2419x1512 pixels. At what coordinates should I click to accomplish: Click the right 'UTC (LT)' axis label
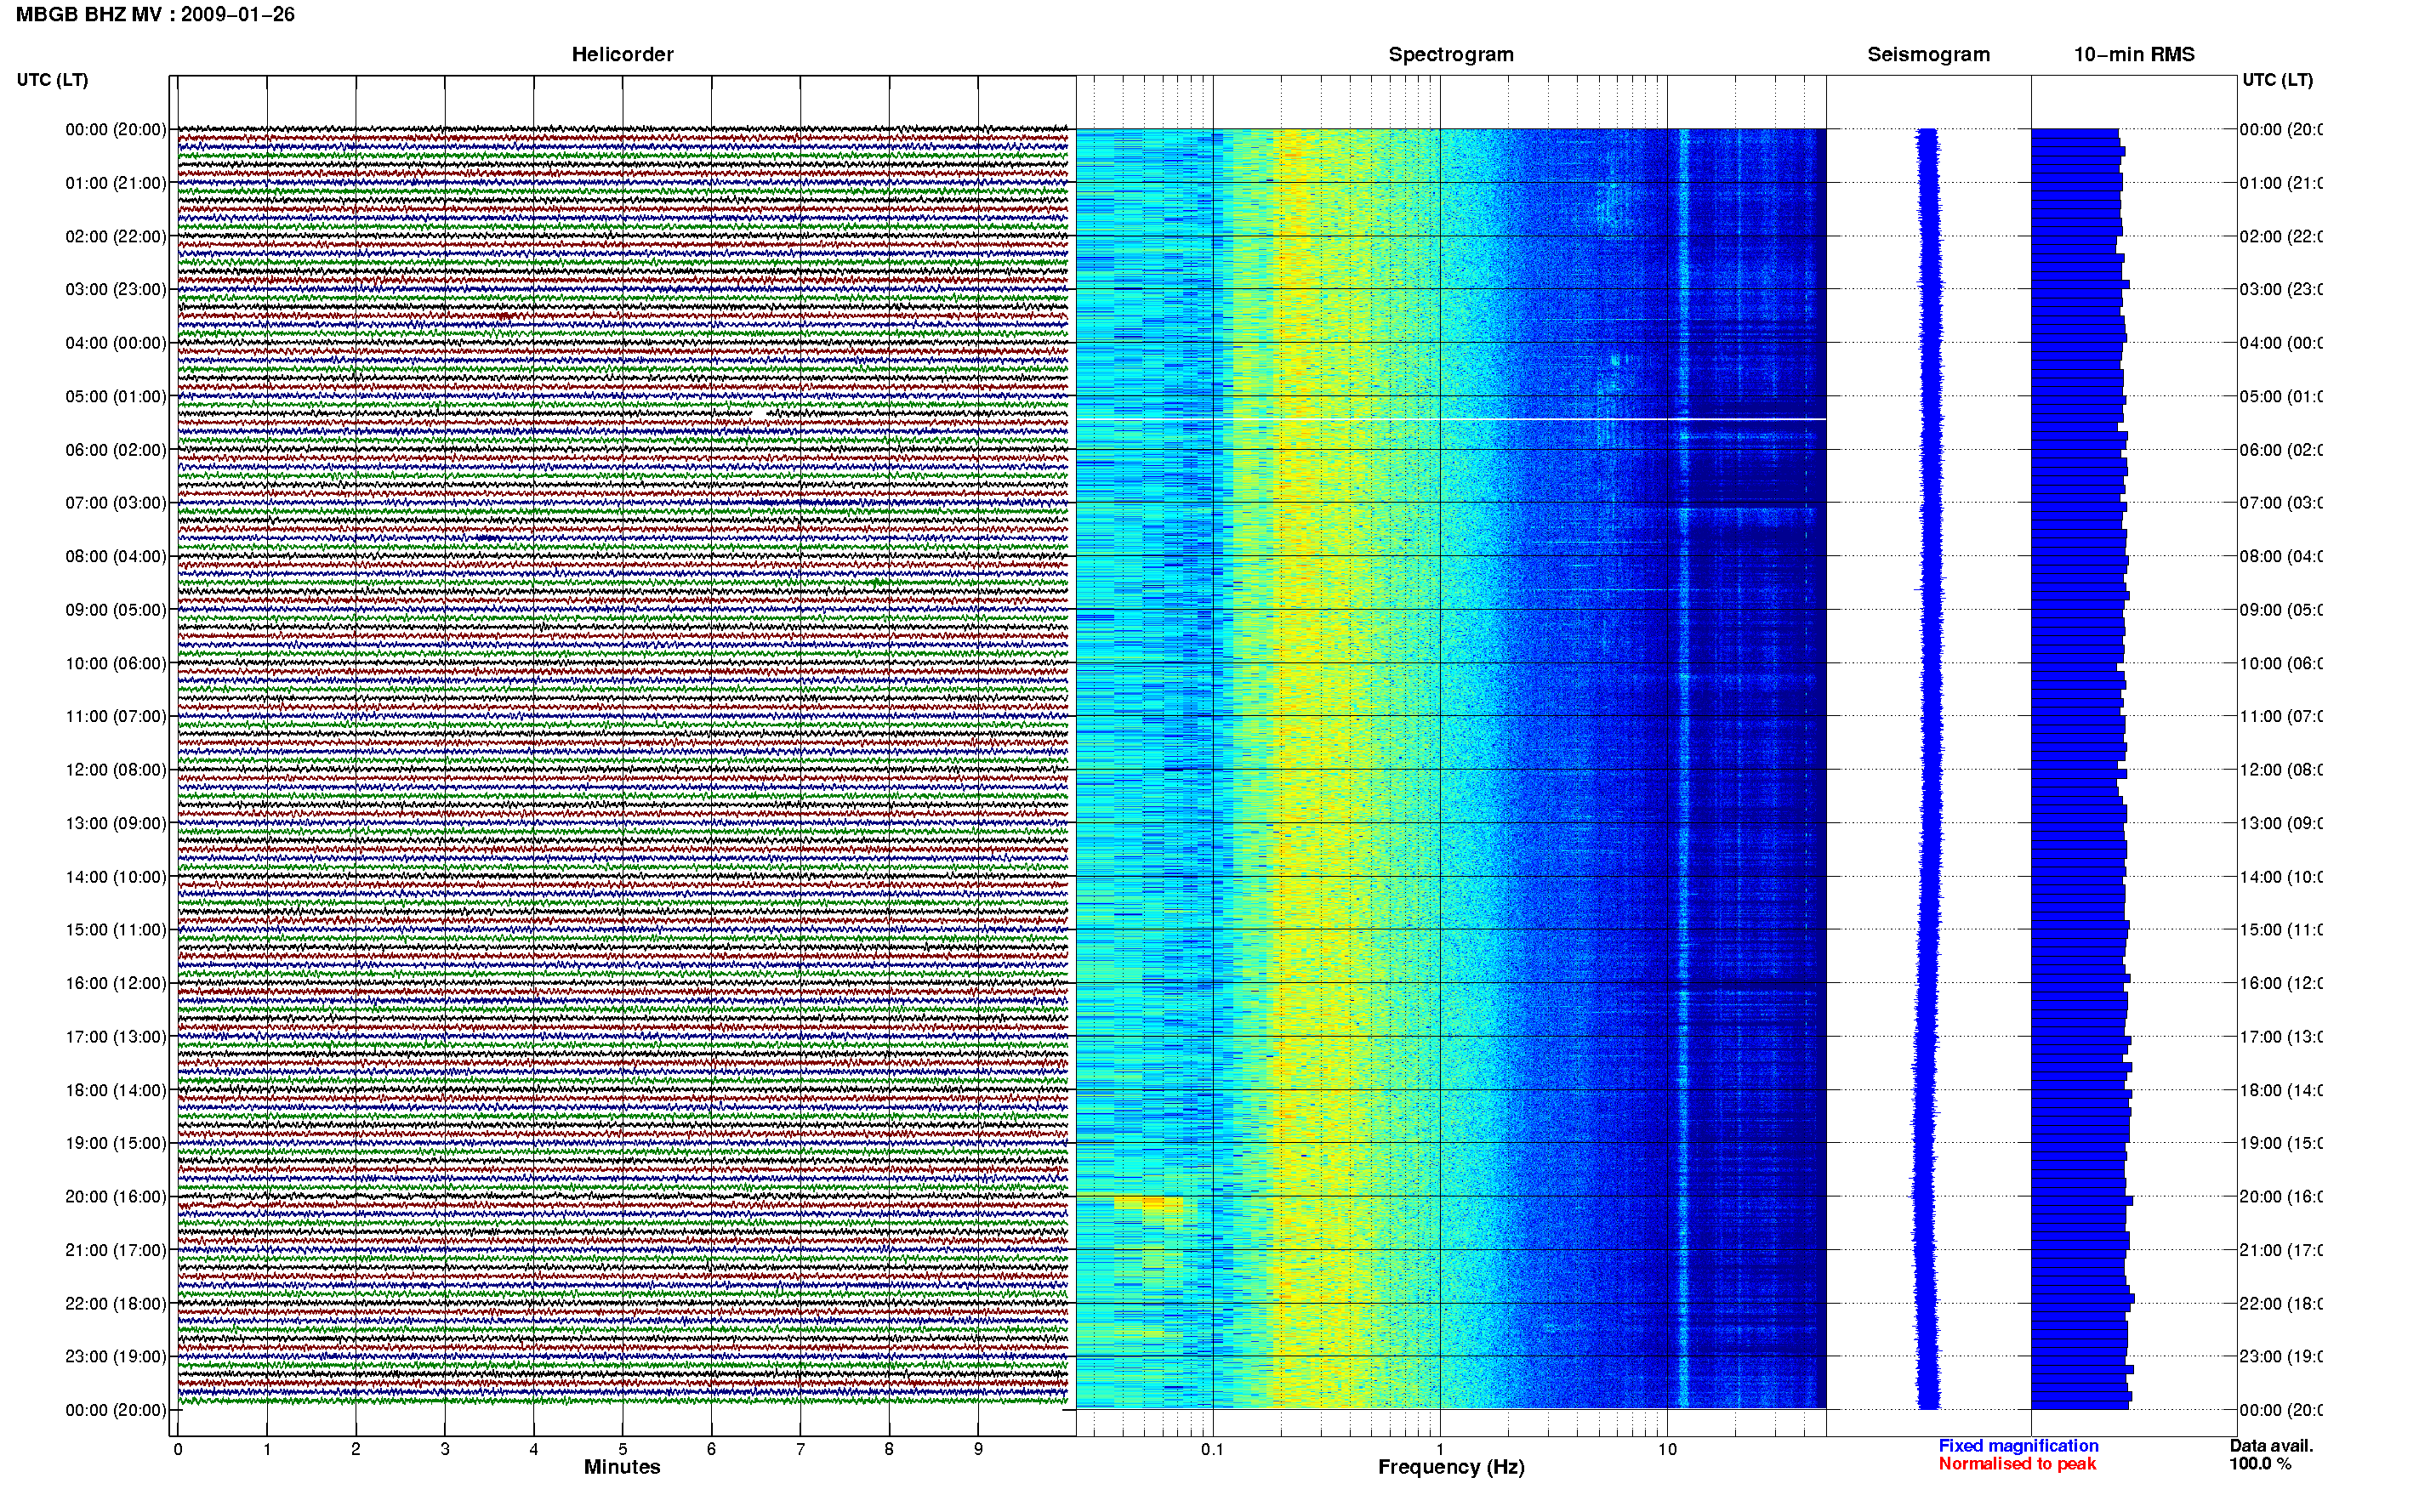tap(2277, 80)
